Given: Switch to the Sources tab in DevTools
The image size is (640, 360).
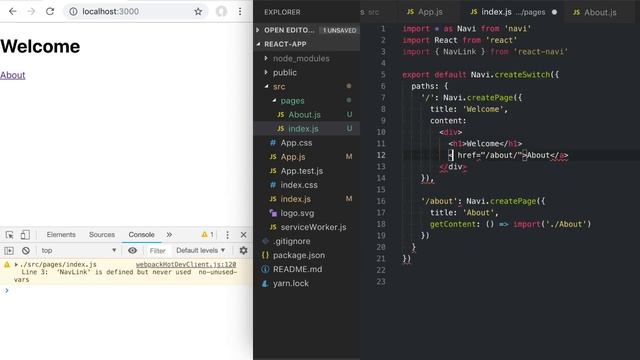Looking at the screenshot, I should (102, 235).
